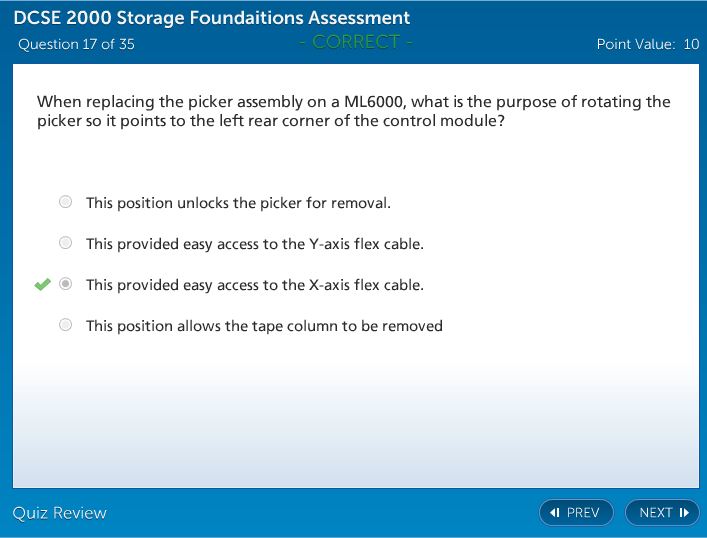Click the green checkmark beside the correct answer

[42, 285]
